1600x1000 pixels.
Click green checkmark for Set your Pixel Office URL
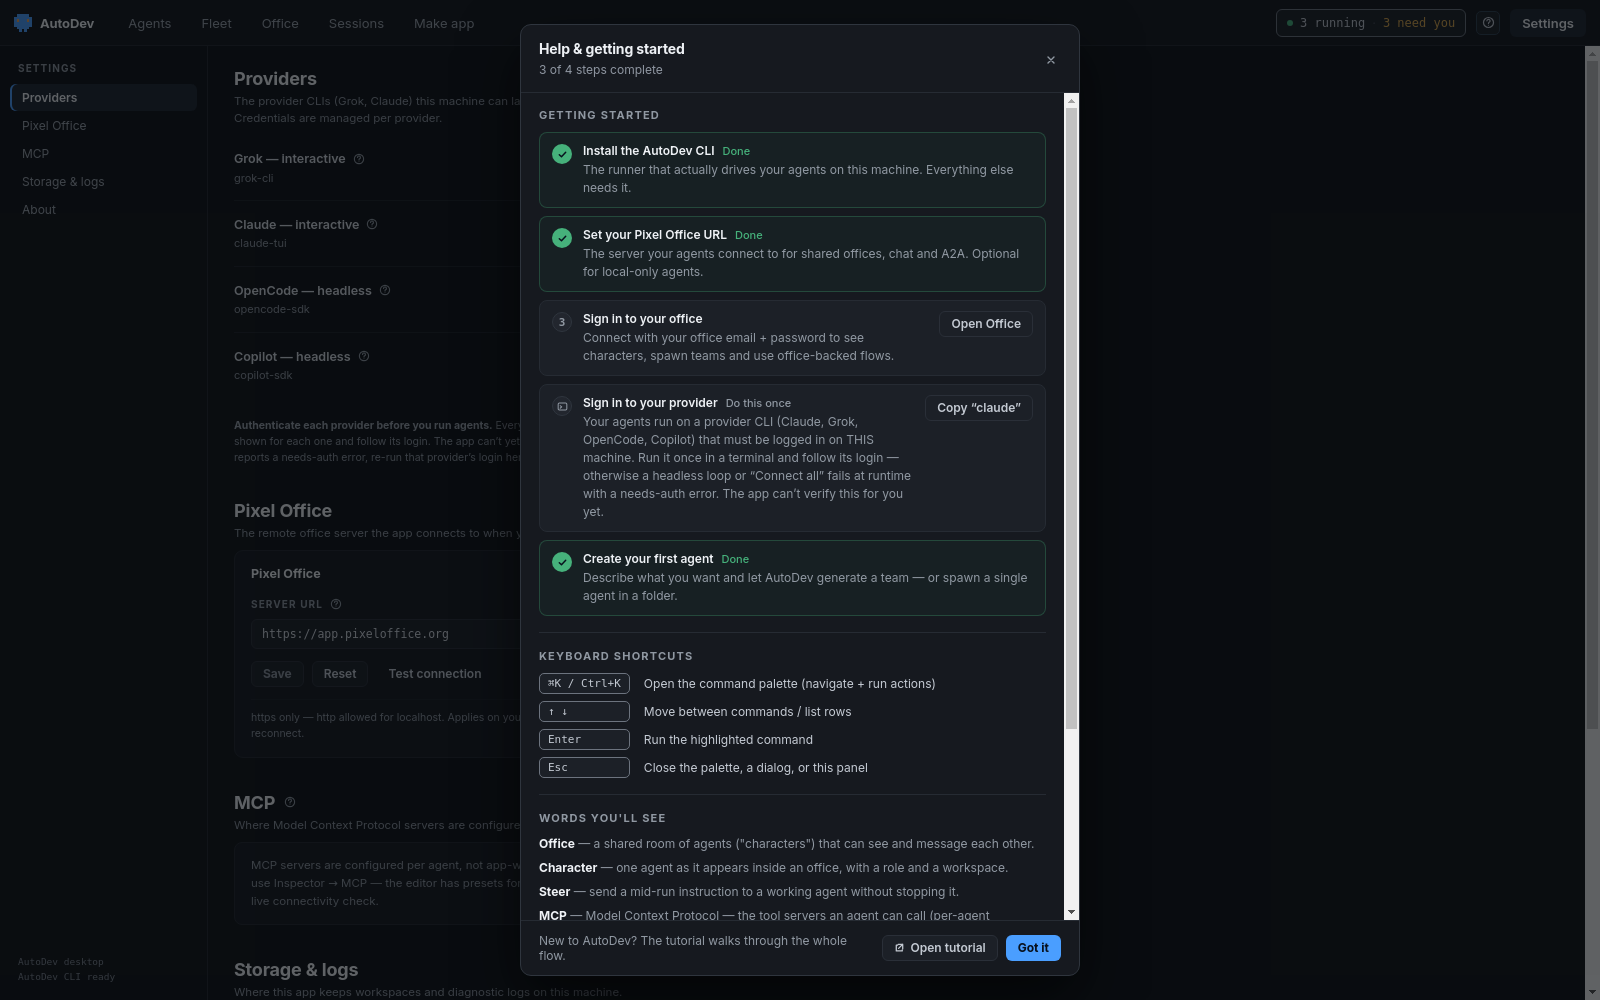coord(562,238)
